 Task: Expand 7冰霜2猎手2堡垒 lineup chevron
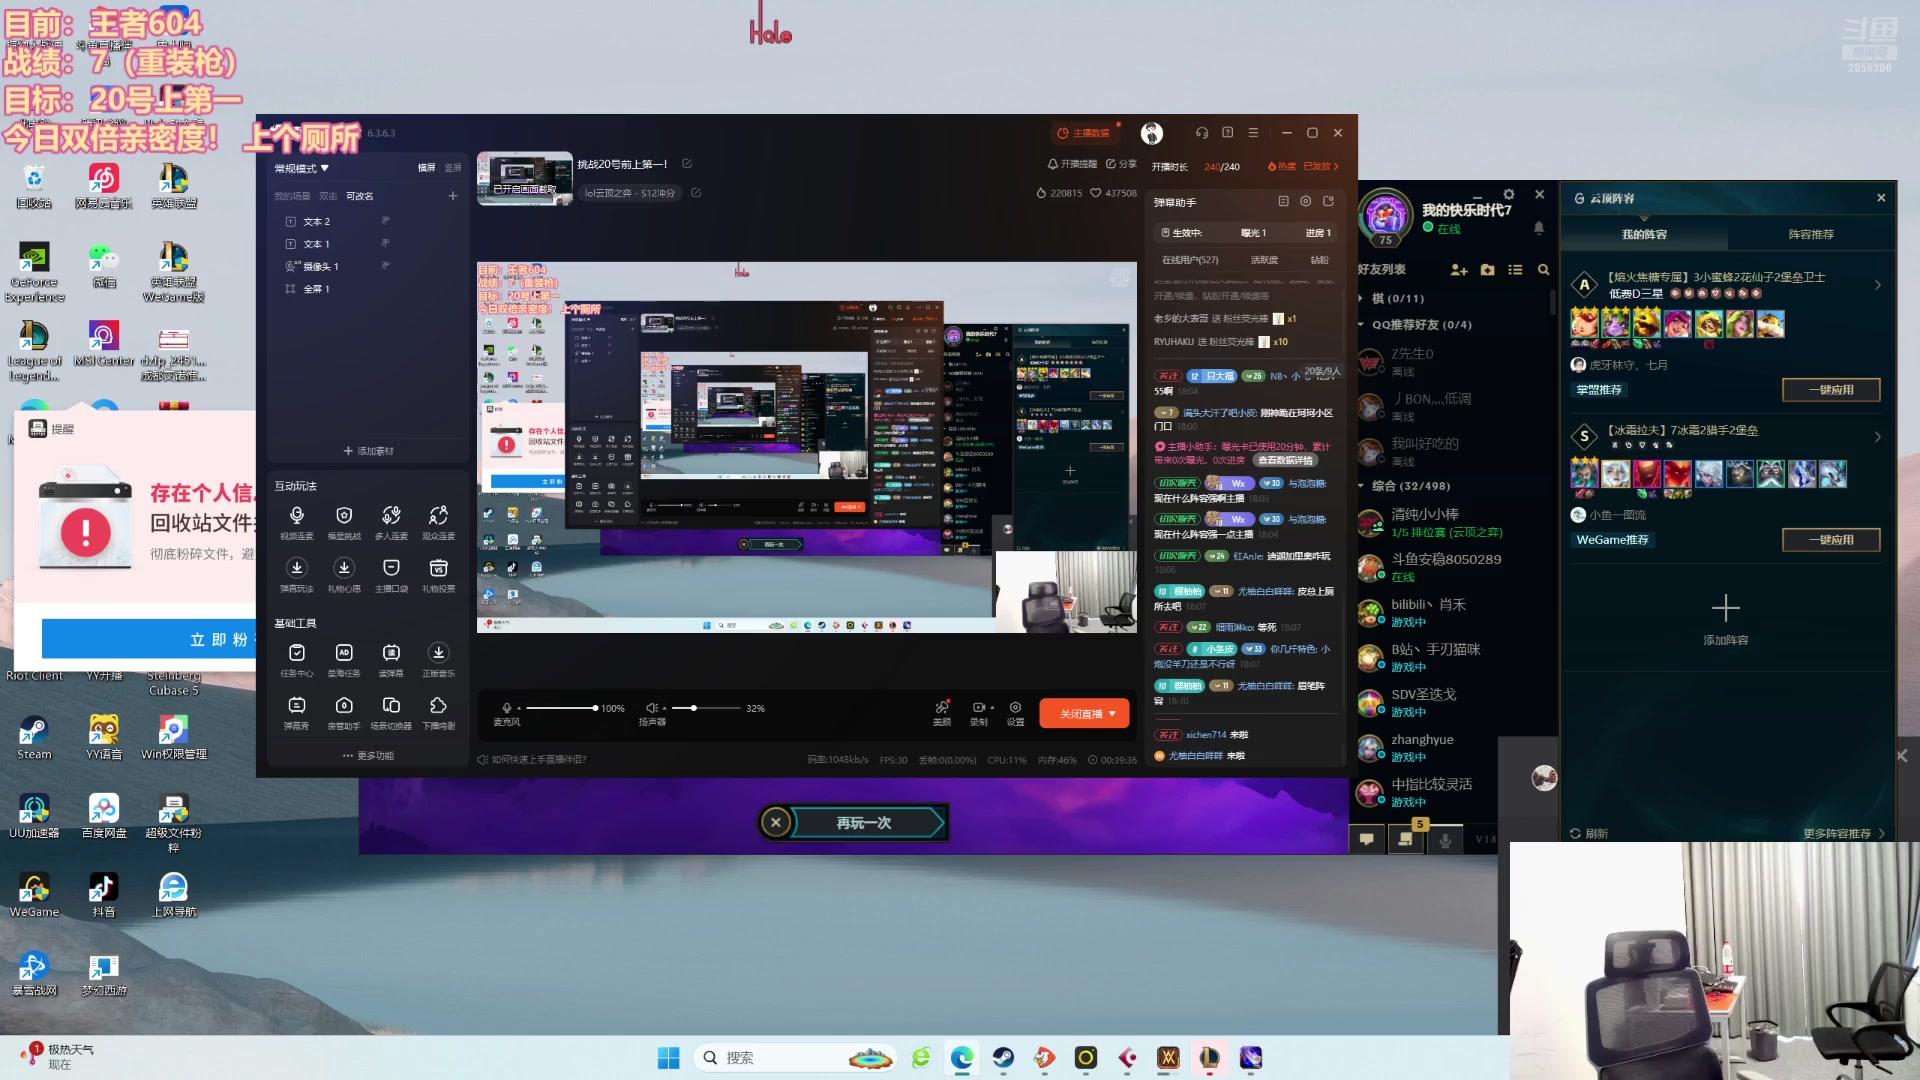pyautogui.click(x=1878, y=437)
